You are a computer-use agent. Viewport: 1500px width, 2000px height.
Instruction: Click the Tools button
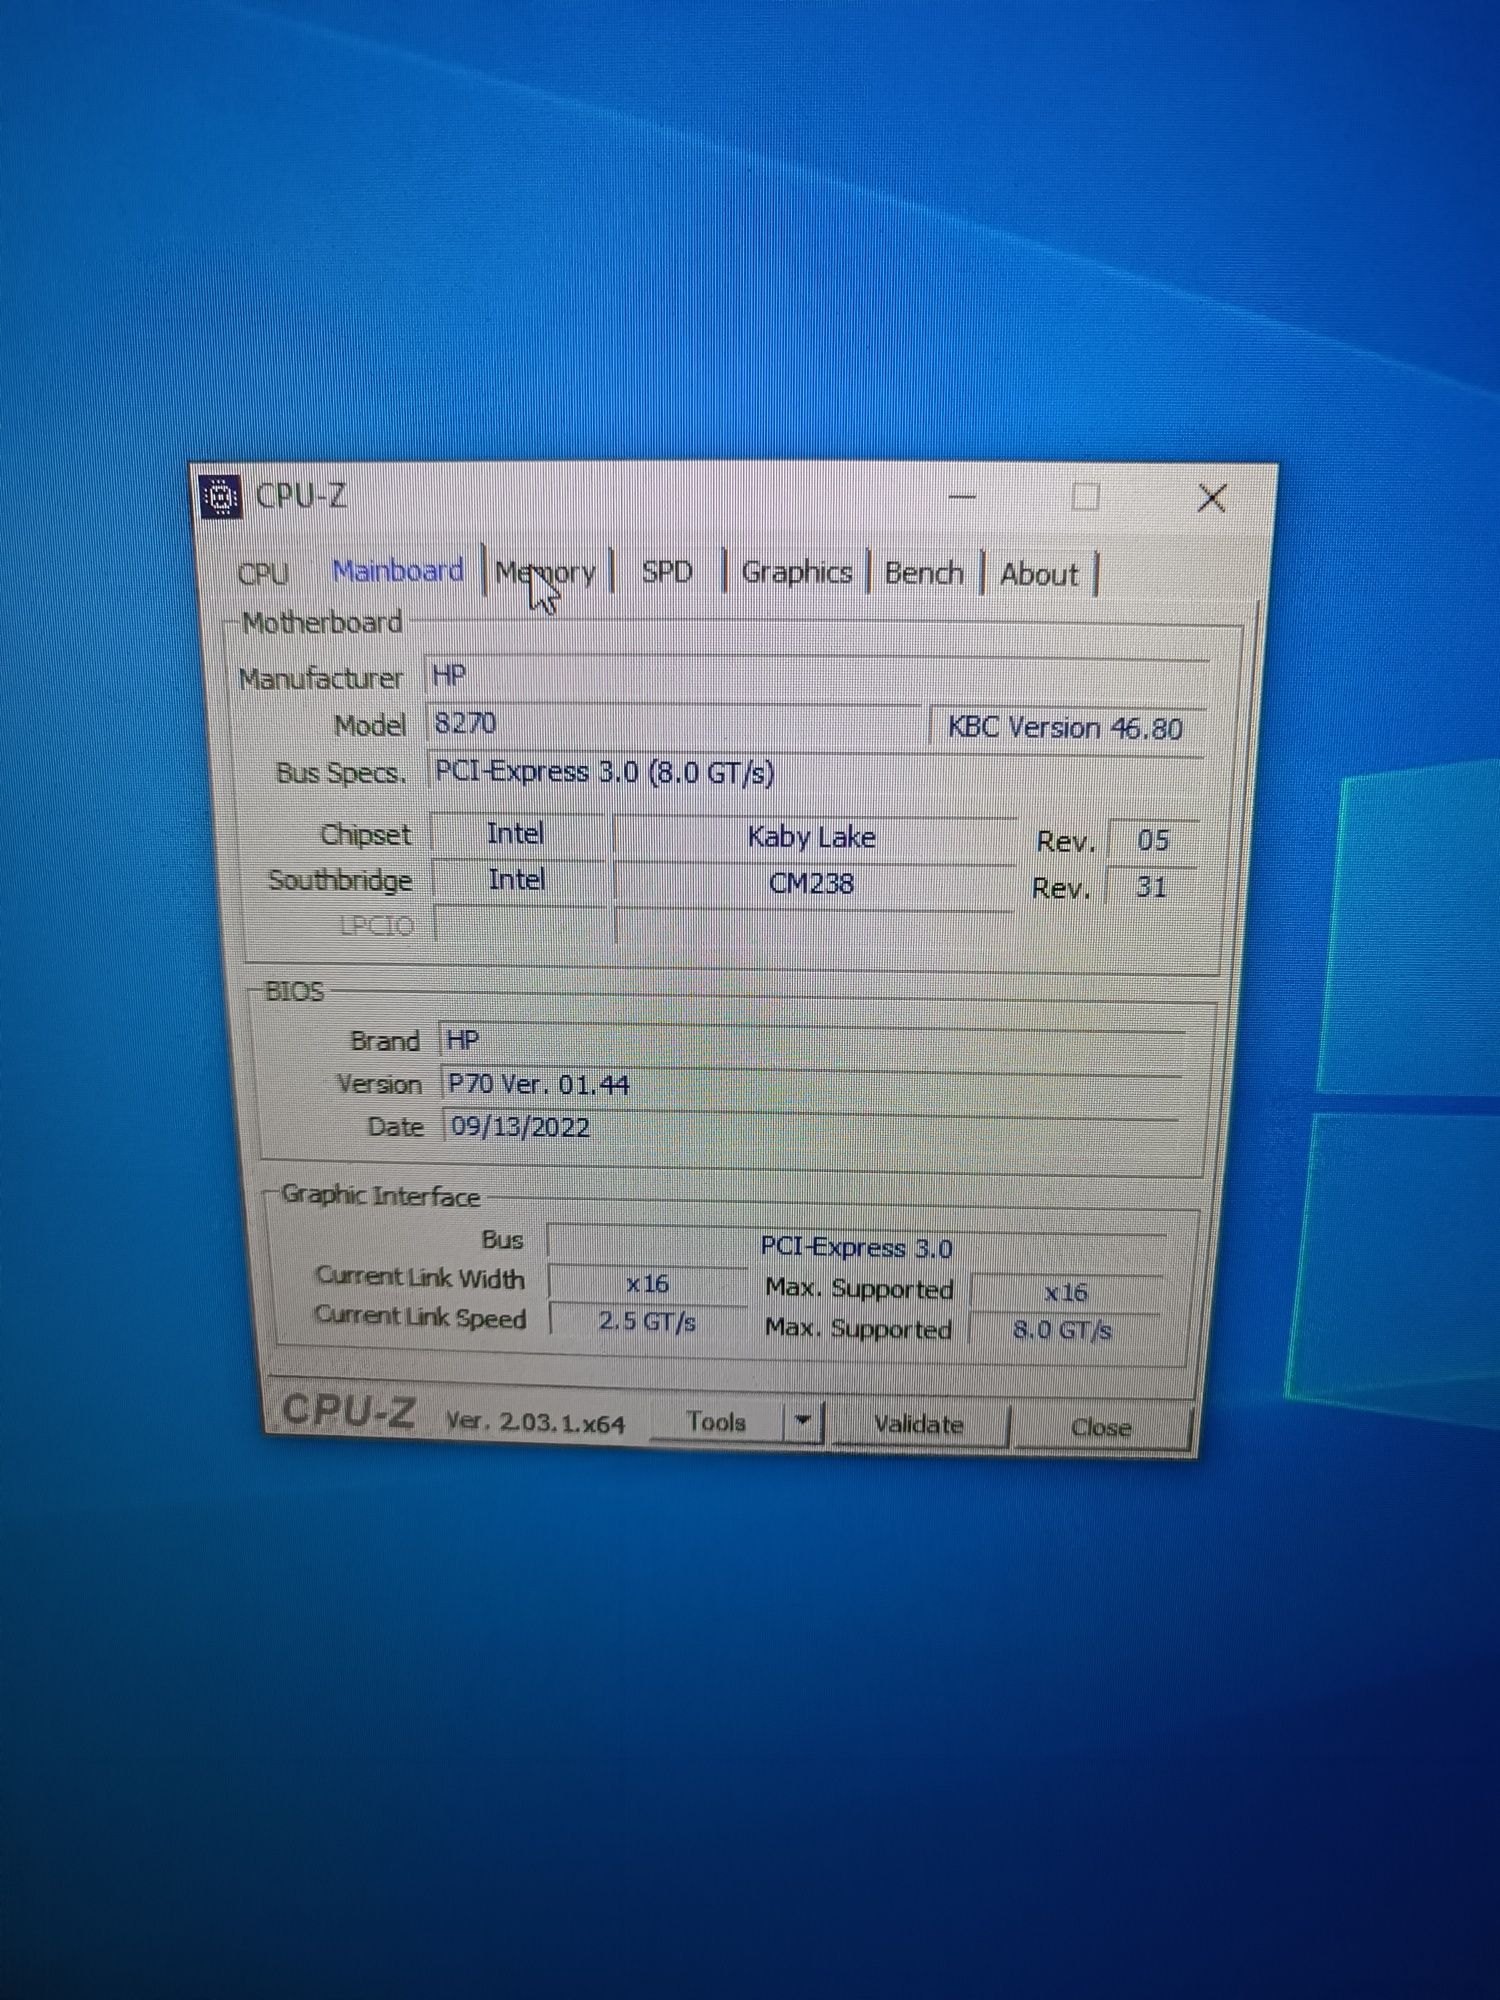tap(716, 1421)
